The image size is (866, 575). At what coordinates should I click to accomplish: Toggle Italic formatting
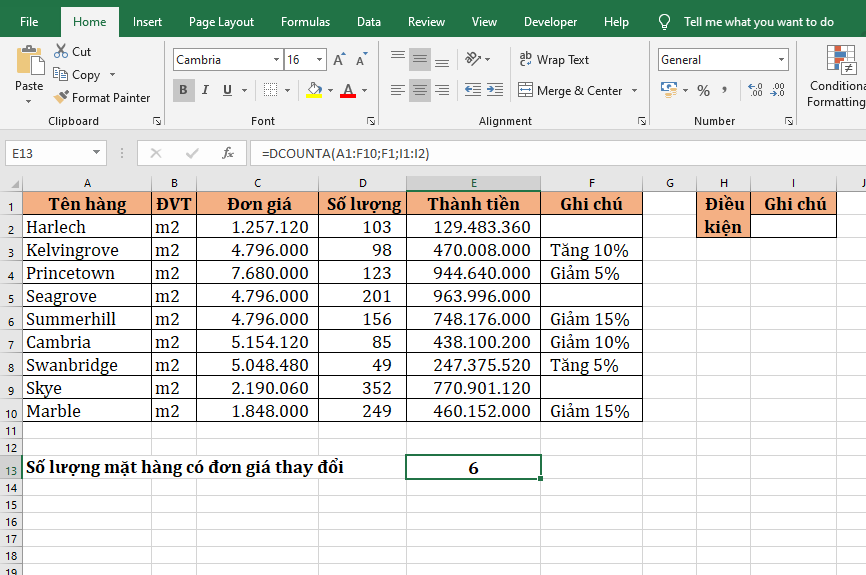[205, 91]
